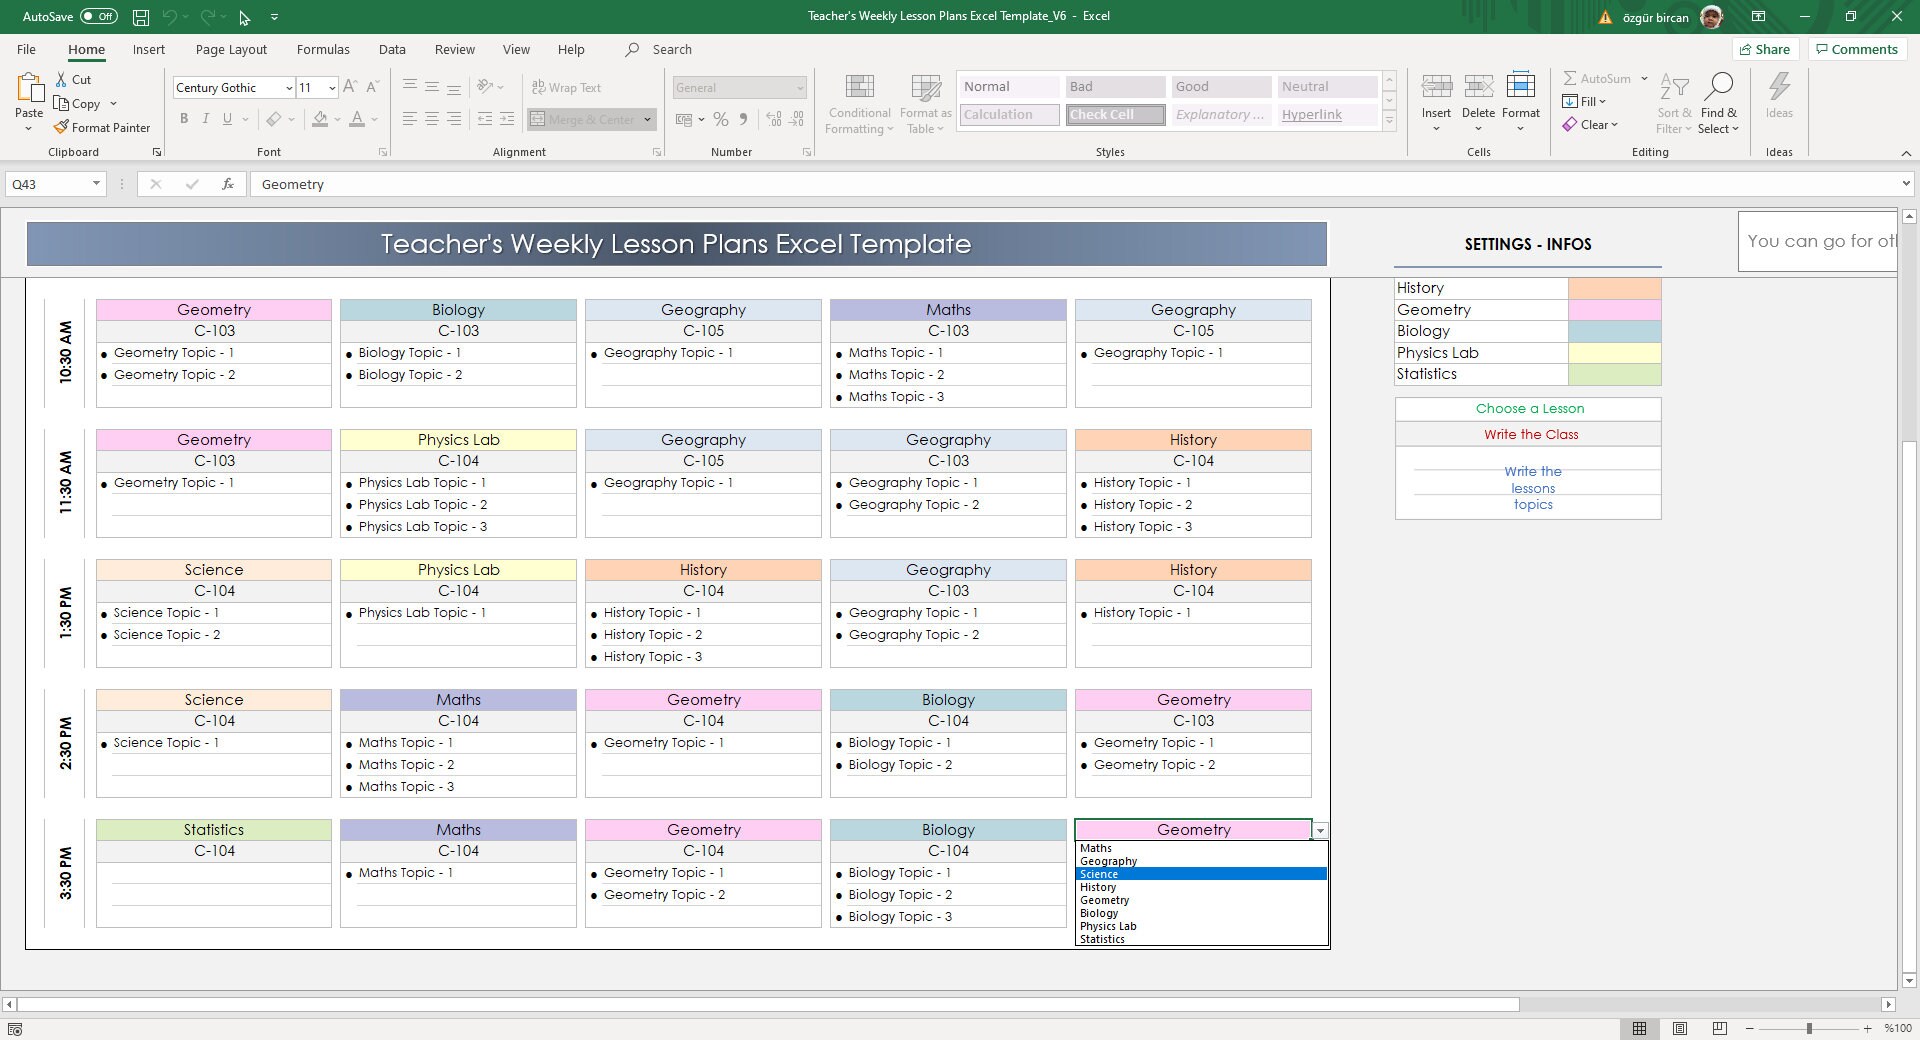Select the Format Painter tool
Image resolution: width=1920 pixels, height=1040 pixels.
103,127
